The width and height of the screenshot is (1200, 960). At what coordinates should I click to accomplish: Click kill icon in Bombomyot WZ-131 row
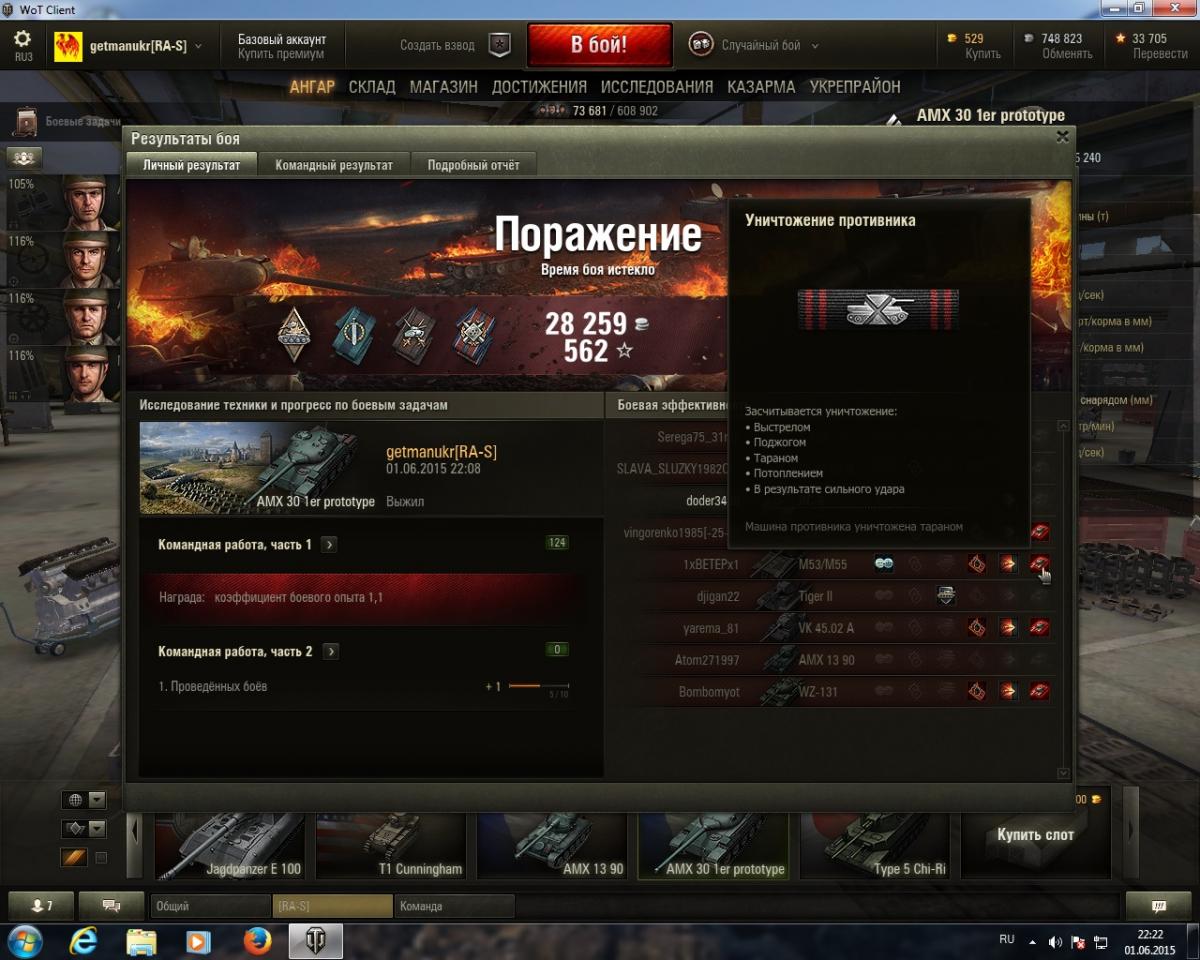pyautogui.click(x=1039, y=691)
